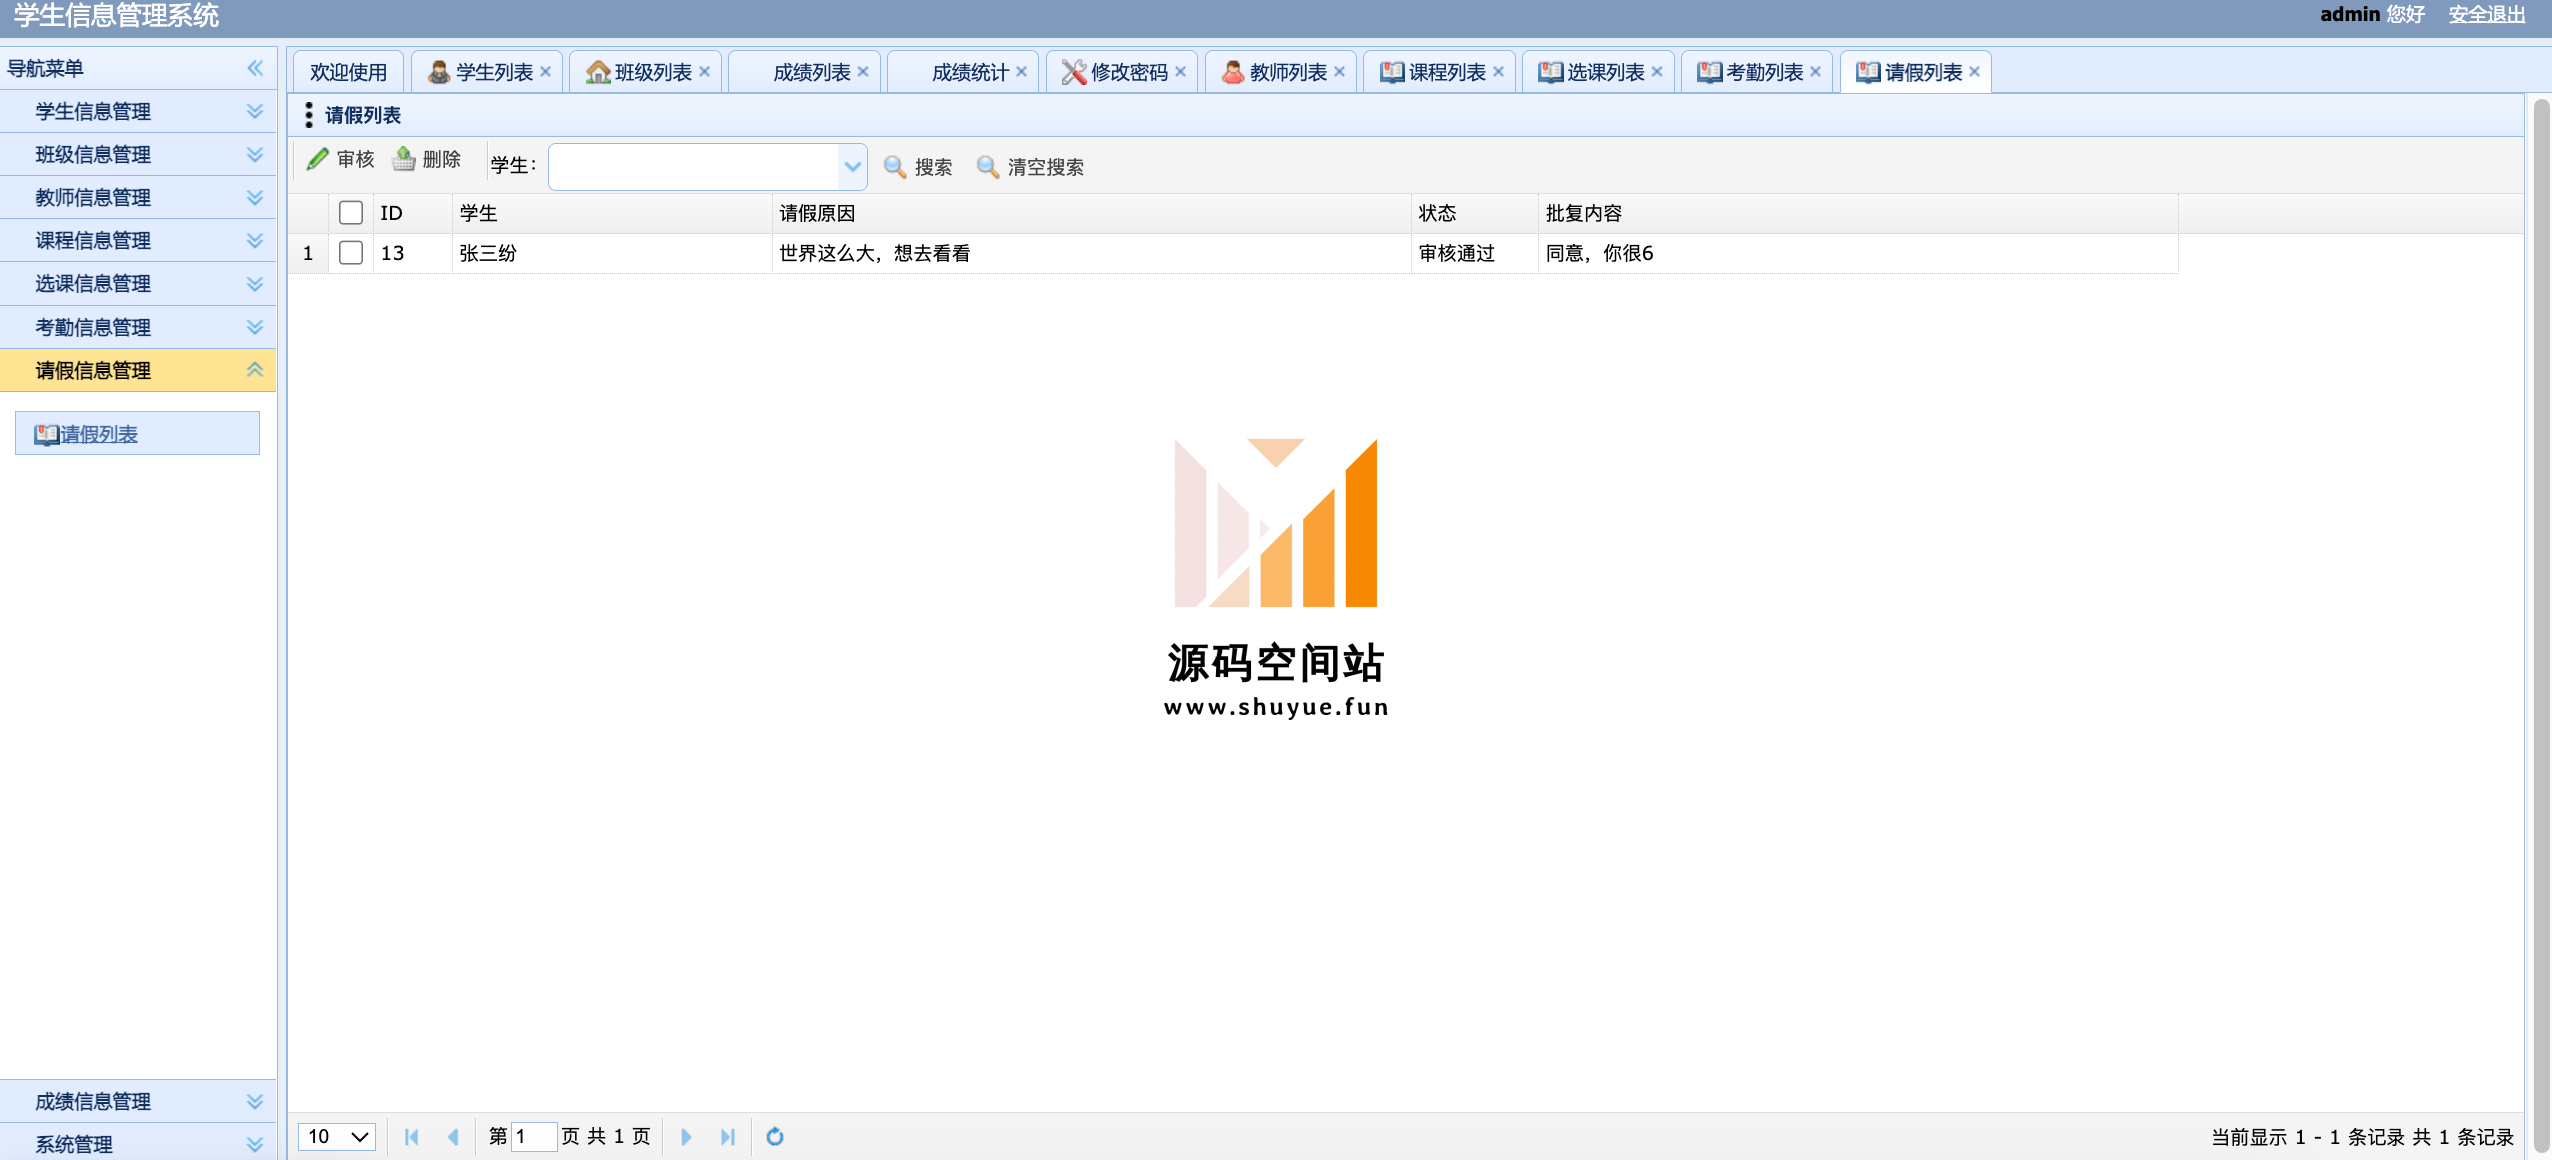Click 安全退出 logout link
Viewport: 2552px width, 1160px height.
point(2487,15)
